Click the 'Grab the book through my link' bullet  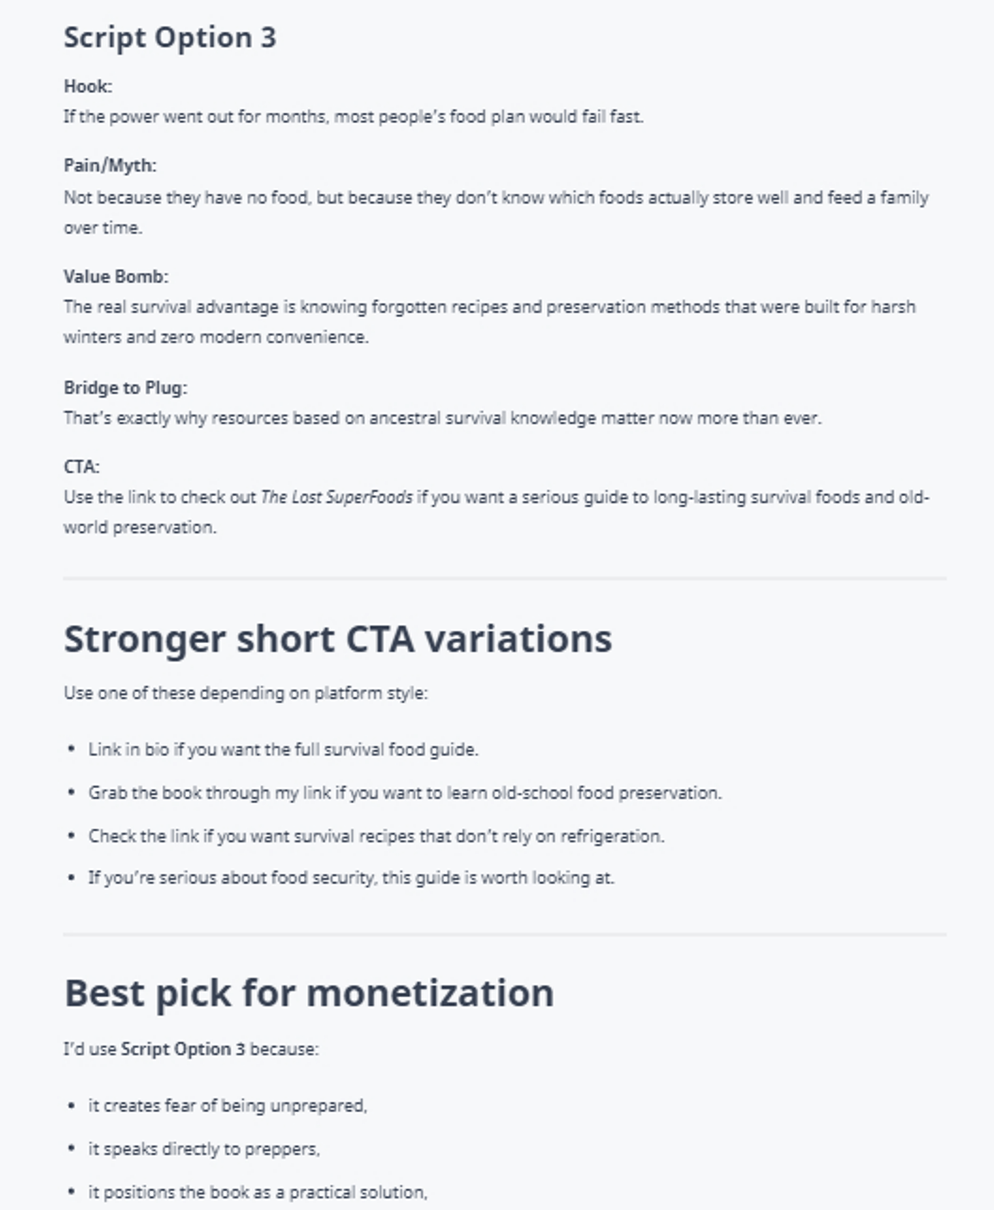404,793
